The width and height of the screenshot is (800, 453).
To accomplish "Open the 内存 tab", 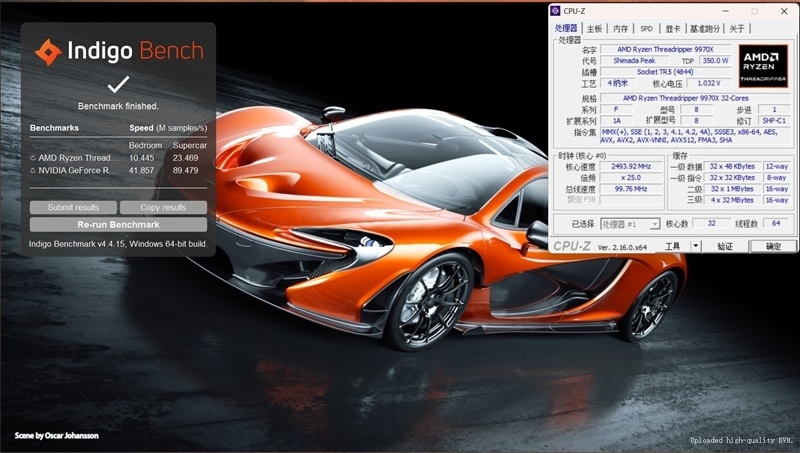I will (621, 29).
